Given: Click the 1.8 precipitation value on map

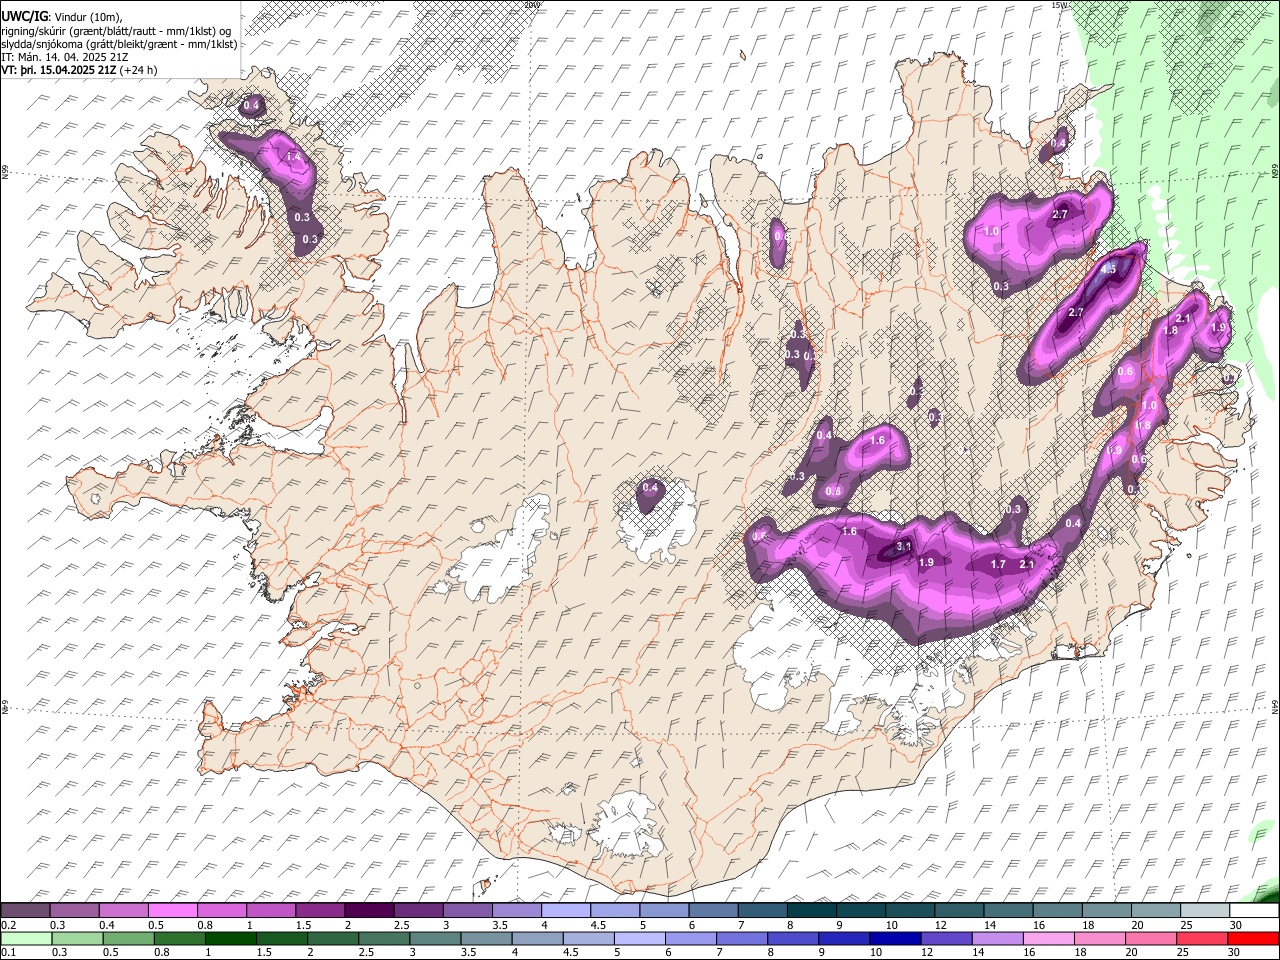Looking at the screenshot, I should [x=1171, y=330].
